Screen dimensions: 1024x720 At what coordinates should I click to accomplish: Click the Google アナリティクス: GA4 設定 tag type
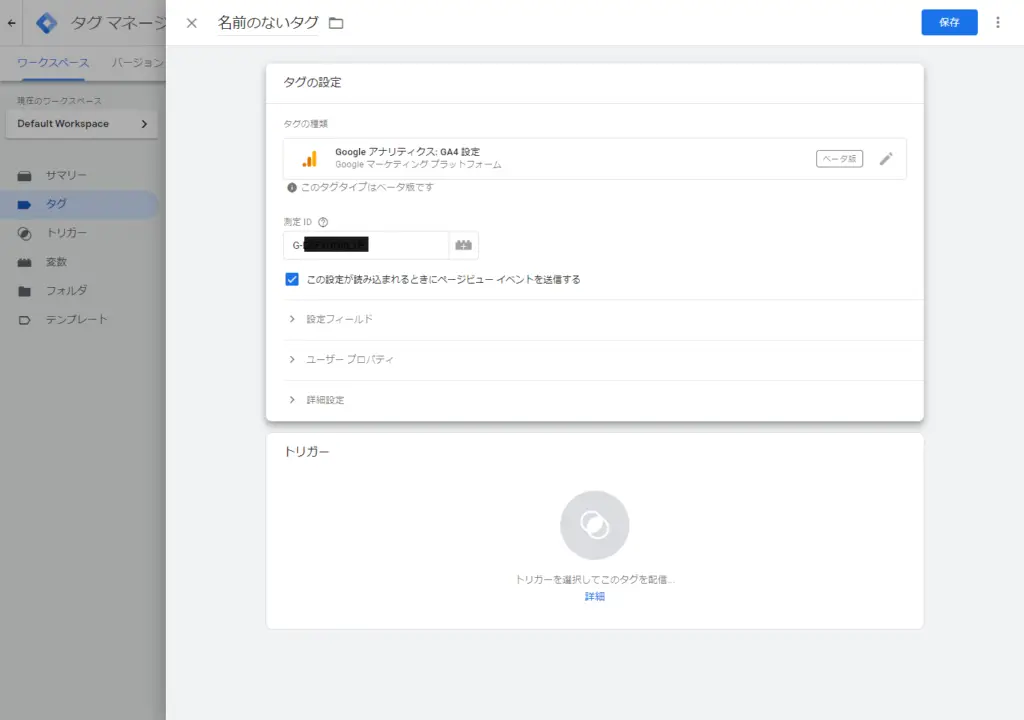594,159
